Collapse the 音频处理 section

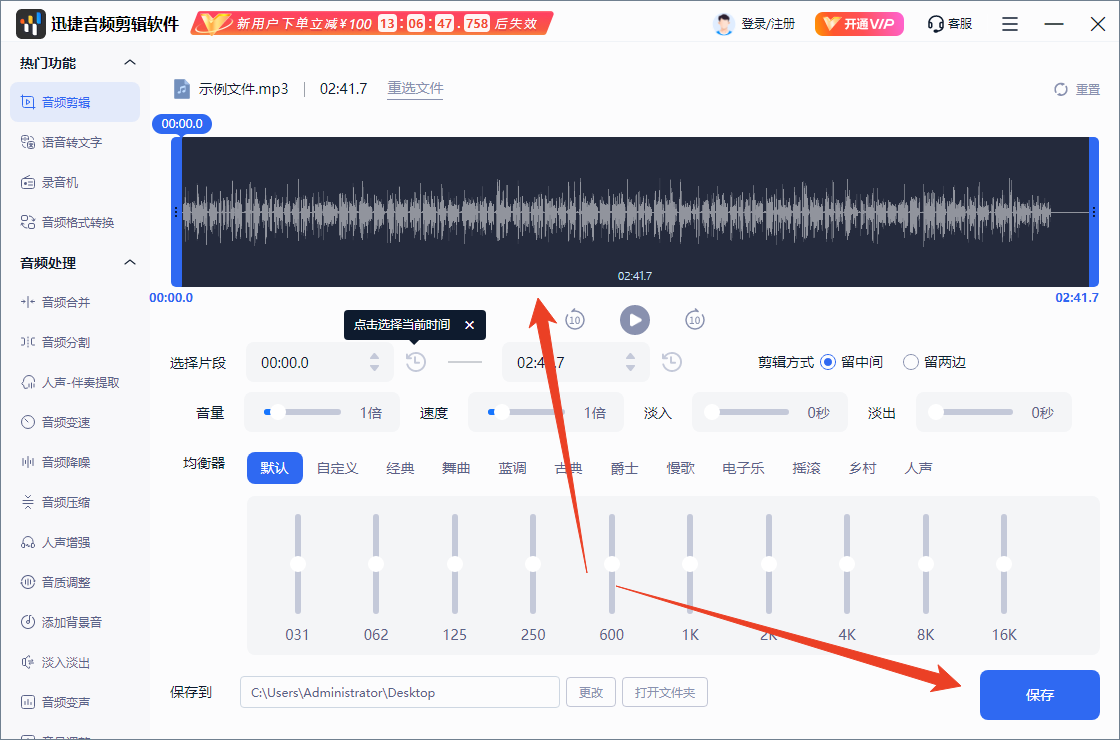pos(129,263)
